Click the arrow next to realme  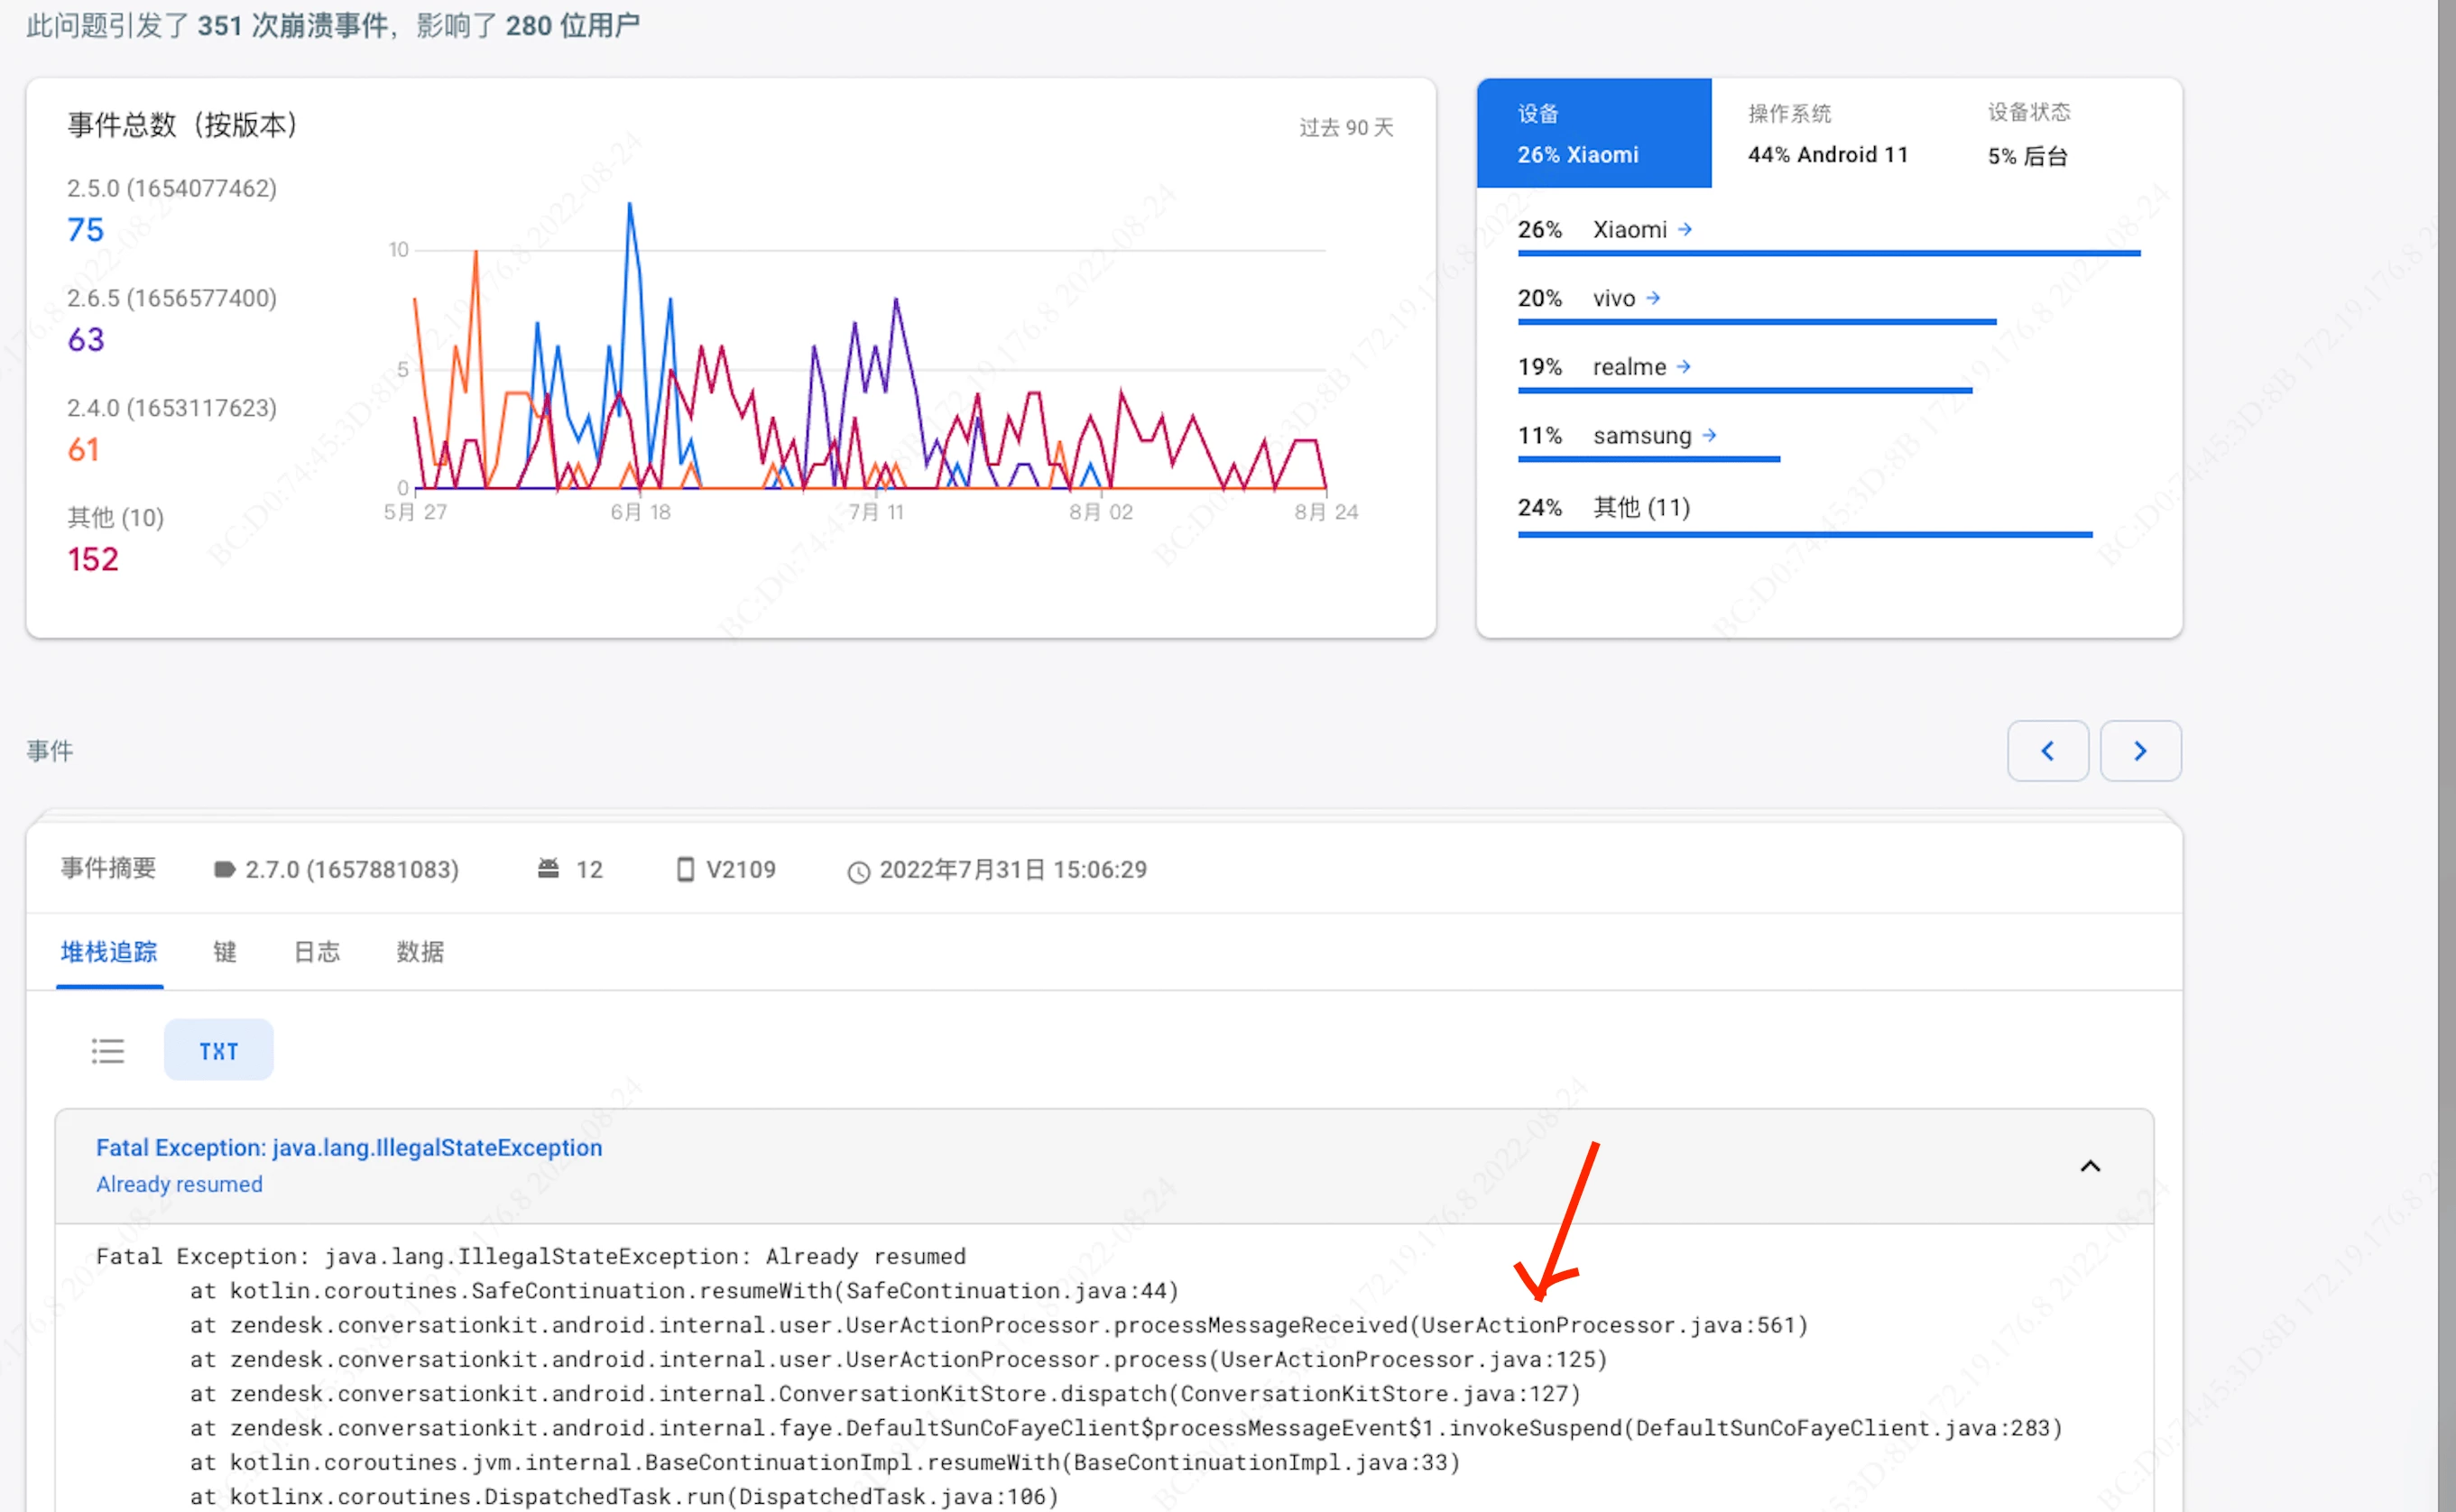pyautogui.click(x=1684, y=366)
